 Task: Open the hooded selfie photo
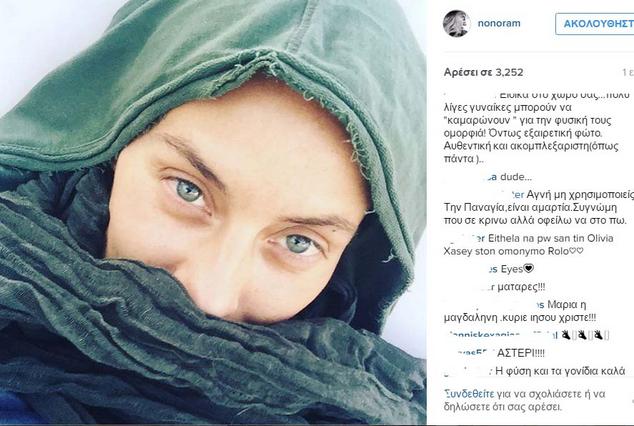(213, 212)
